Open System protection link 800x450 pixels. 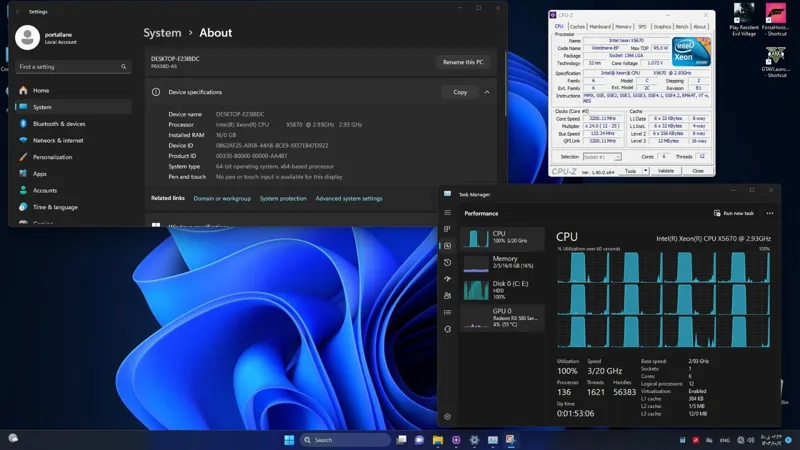[283, 198]
